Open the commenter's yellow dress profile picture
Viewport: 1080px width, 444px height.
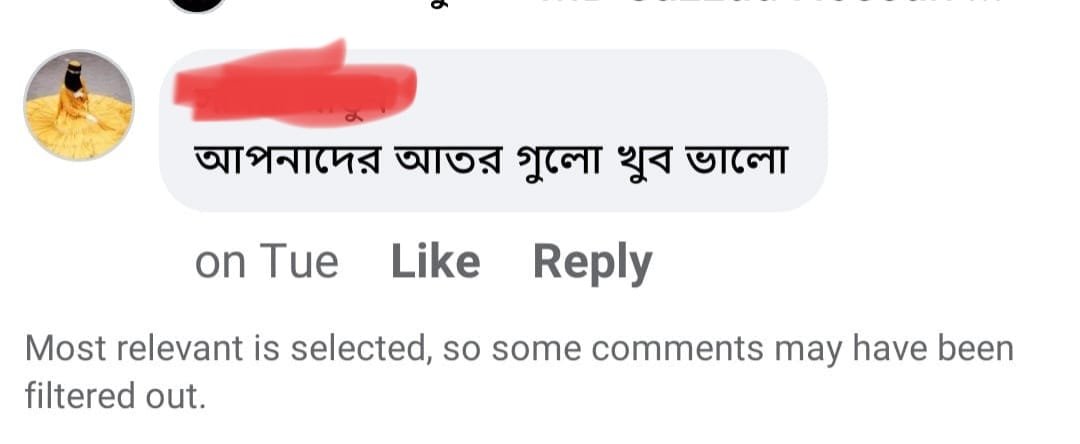click(x=78, y=105)
